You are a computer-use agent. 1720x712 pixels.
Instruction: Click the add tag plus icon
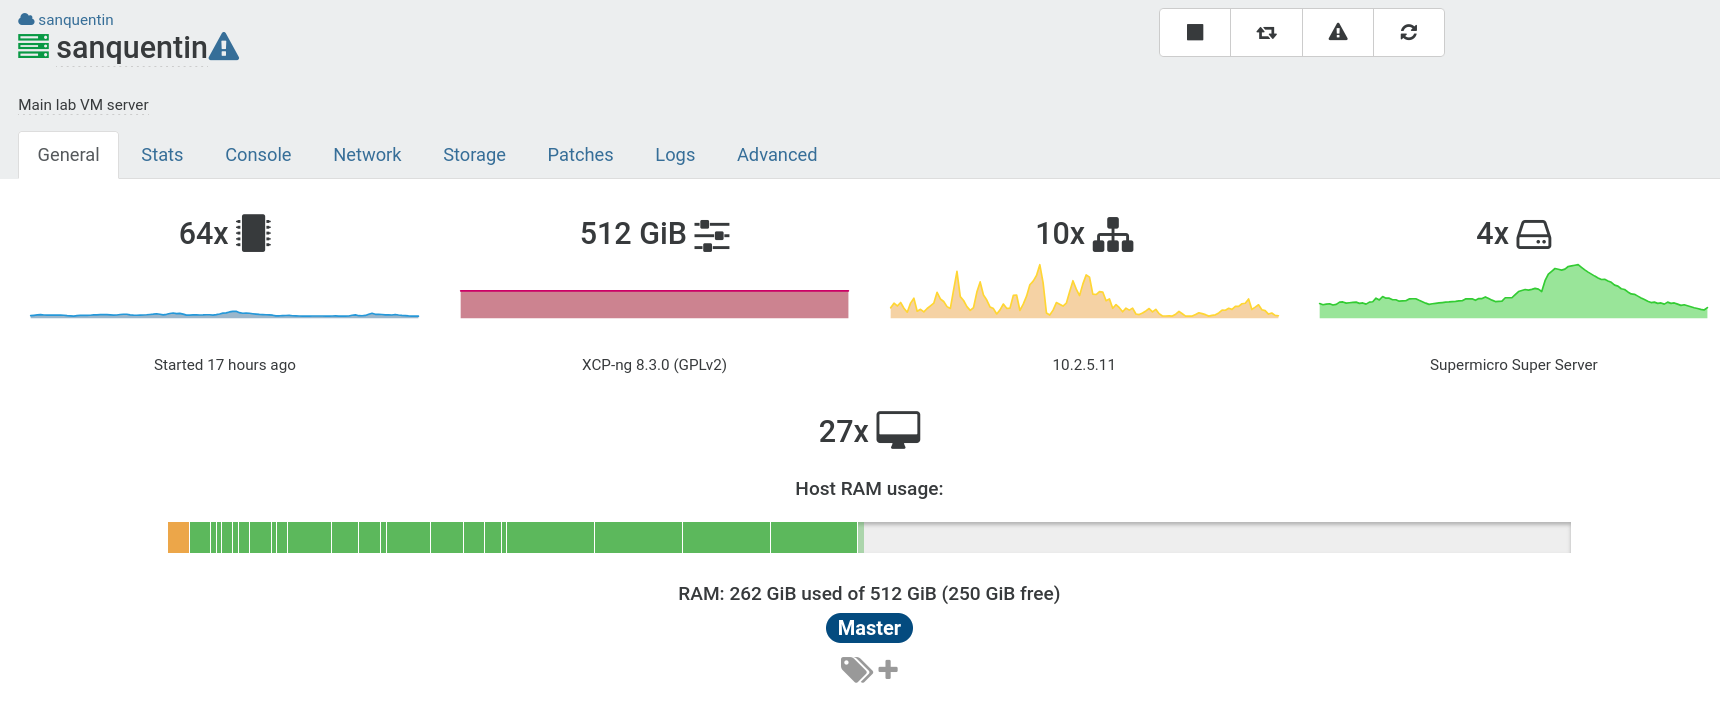[888, 669]
